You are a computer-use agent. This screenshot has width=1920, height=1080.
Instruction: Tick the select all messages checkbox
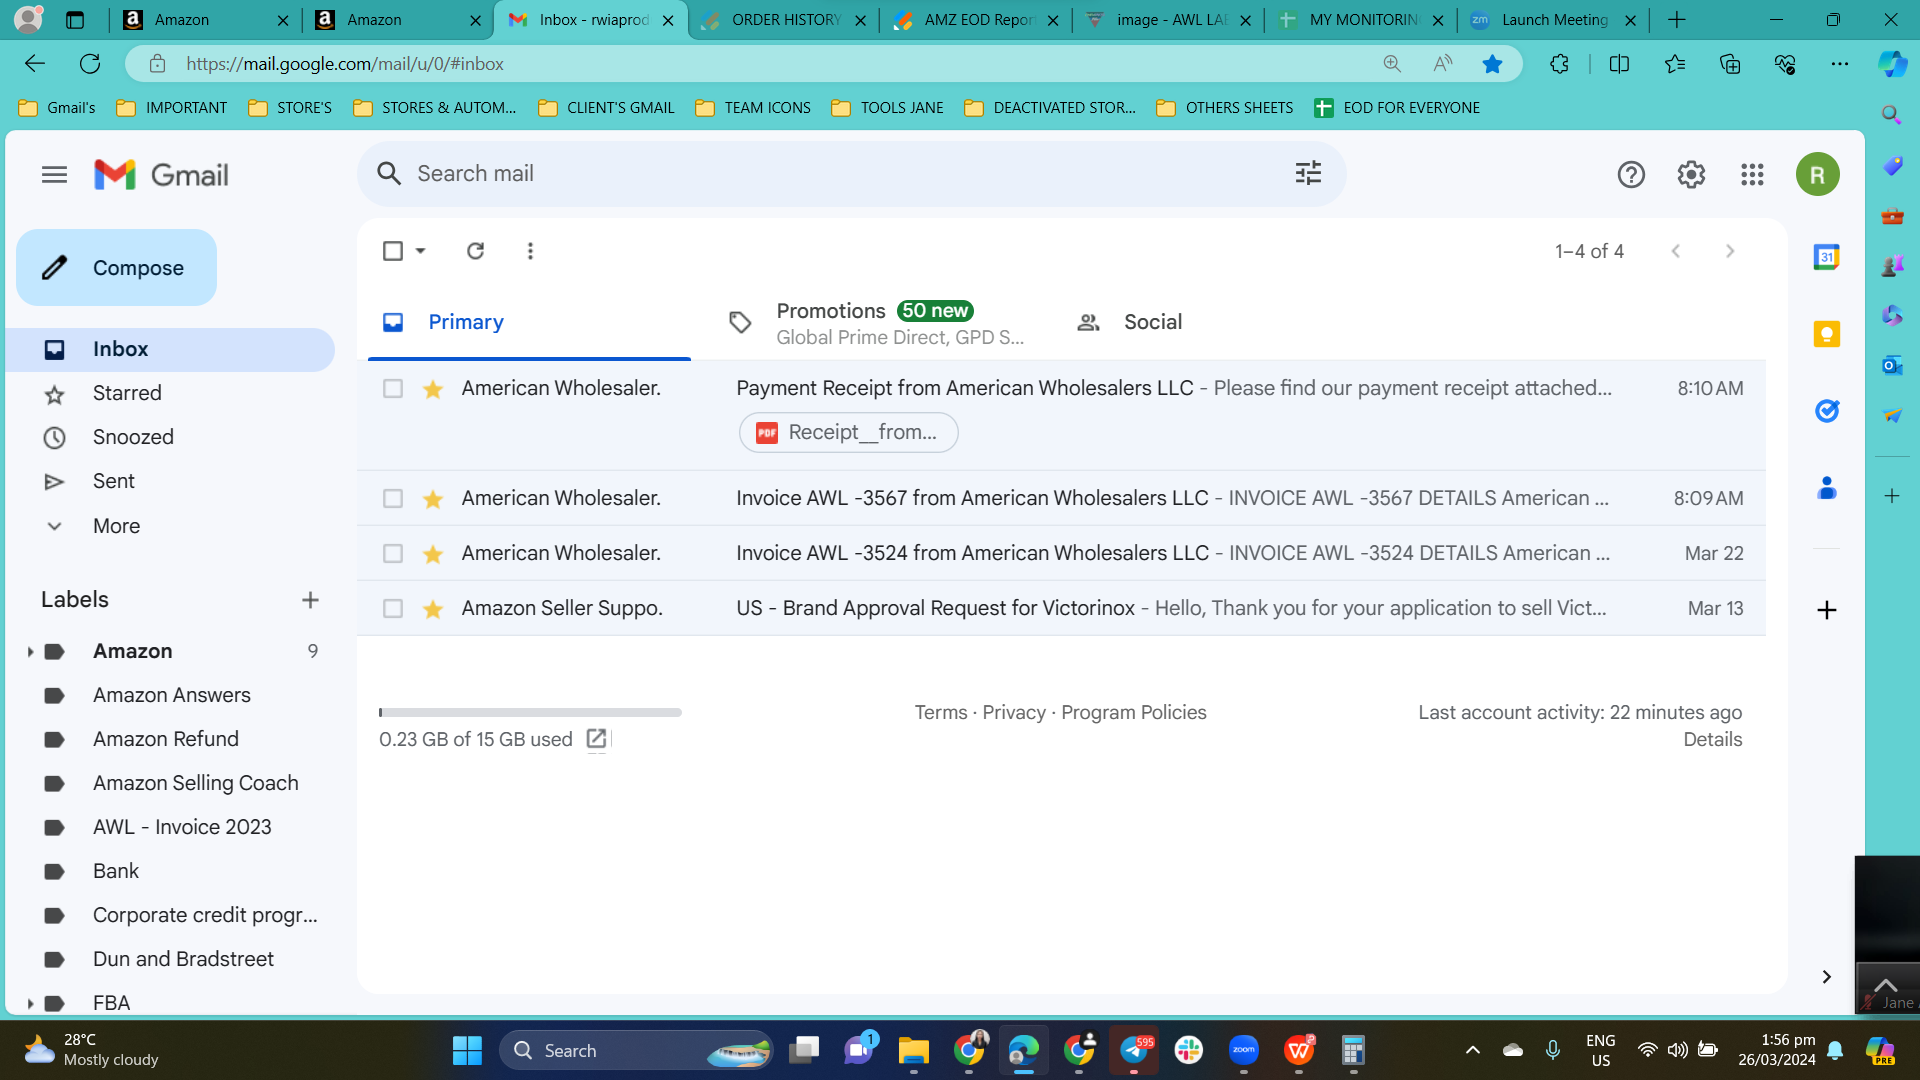click(393, 251)
